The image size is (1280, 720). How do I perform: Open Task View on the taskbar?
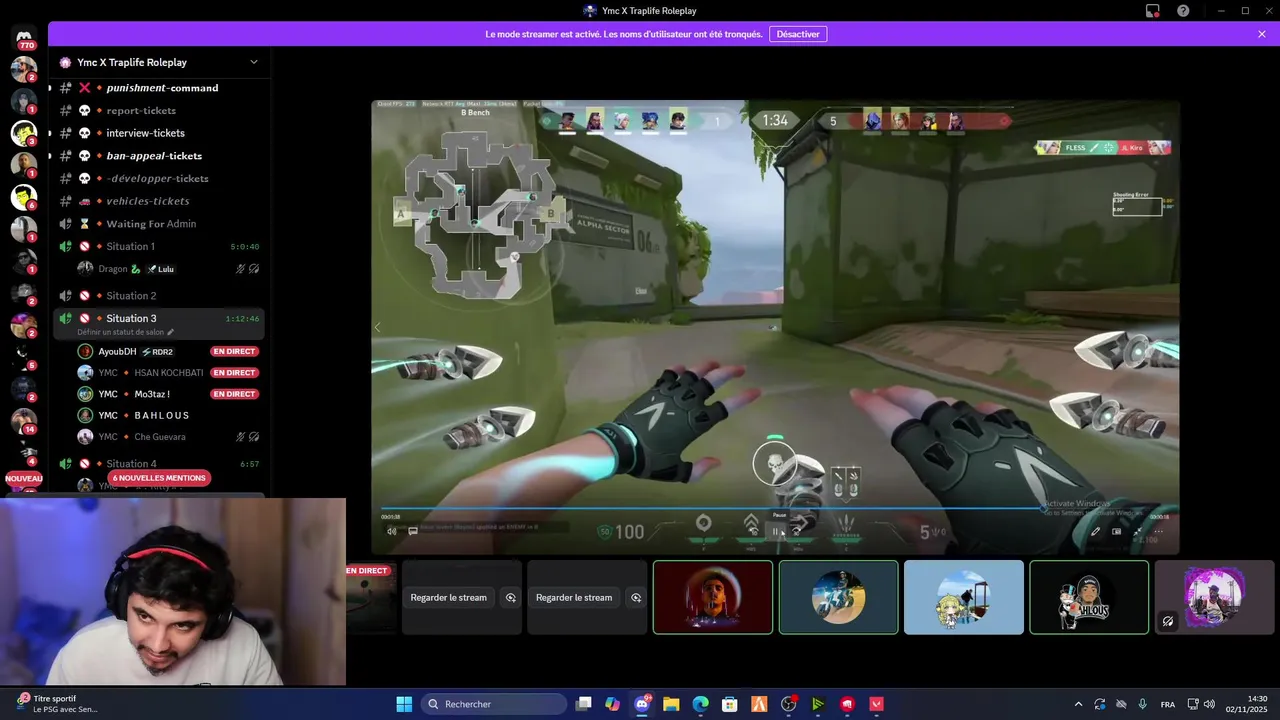pyautogui.click(x=584, y=704)
